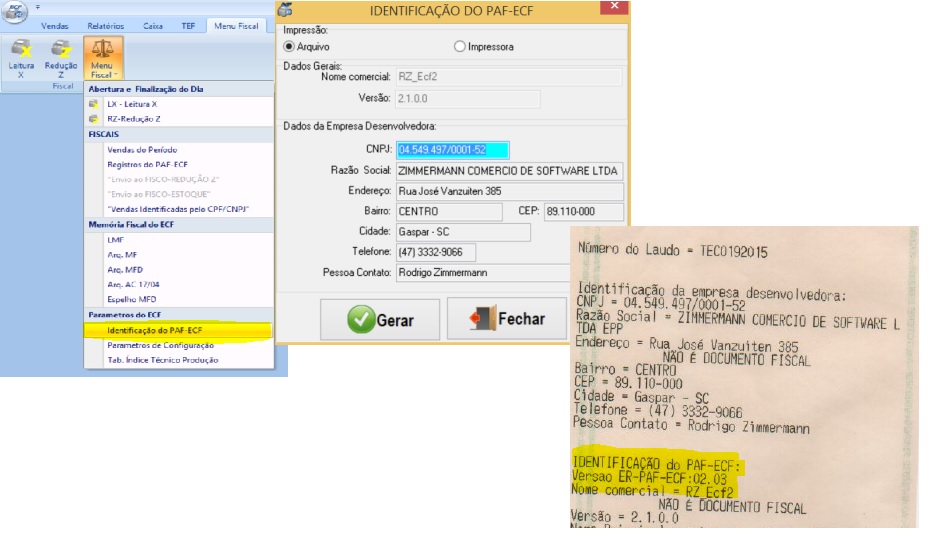The width and height of the screenshot is (934, 538).
Task: Click the icon beside LX - Leitura X
Action: pos(94,104)
